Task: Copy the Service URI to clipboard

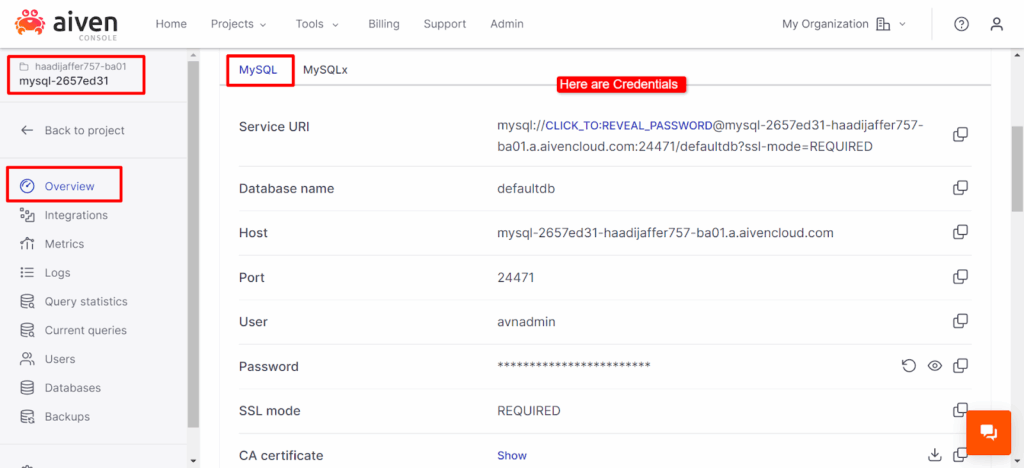Action: pos(960,135)
